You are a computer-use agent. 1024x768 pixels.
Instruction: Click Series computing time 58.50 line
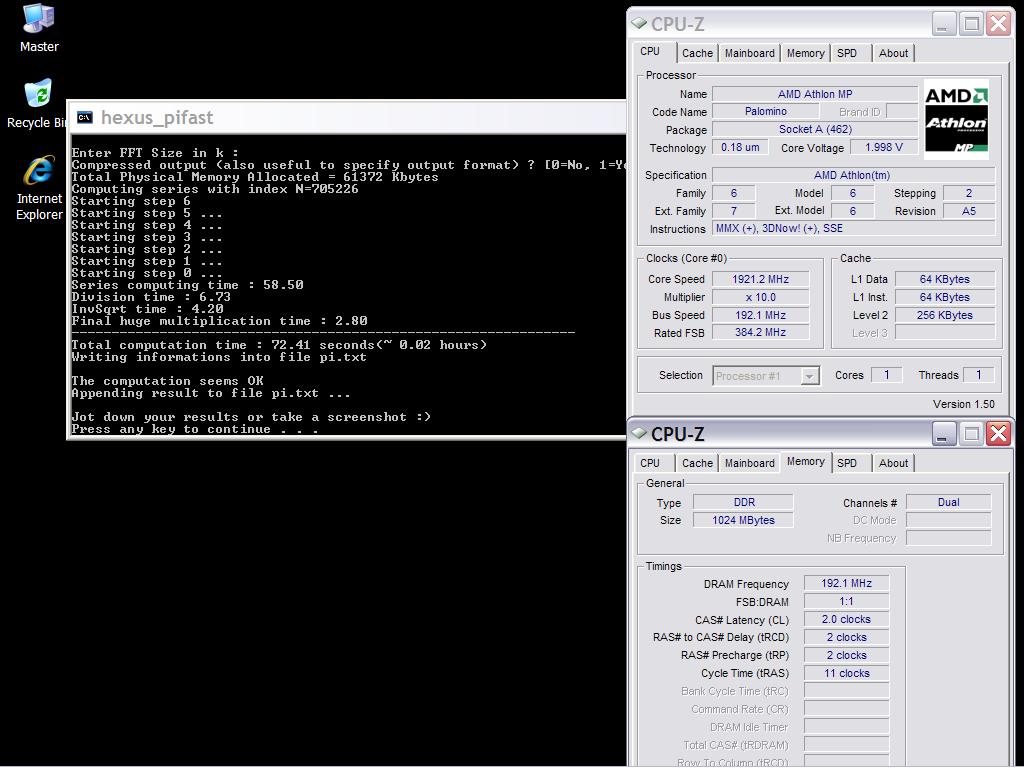(187, 285)
